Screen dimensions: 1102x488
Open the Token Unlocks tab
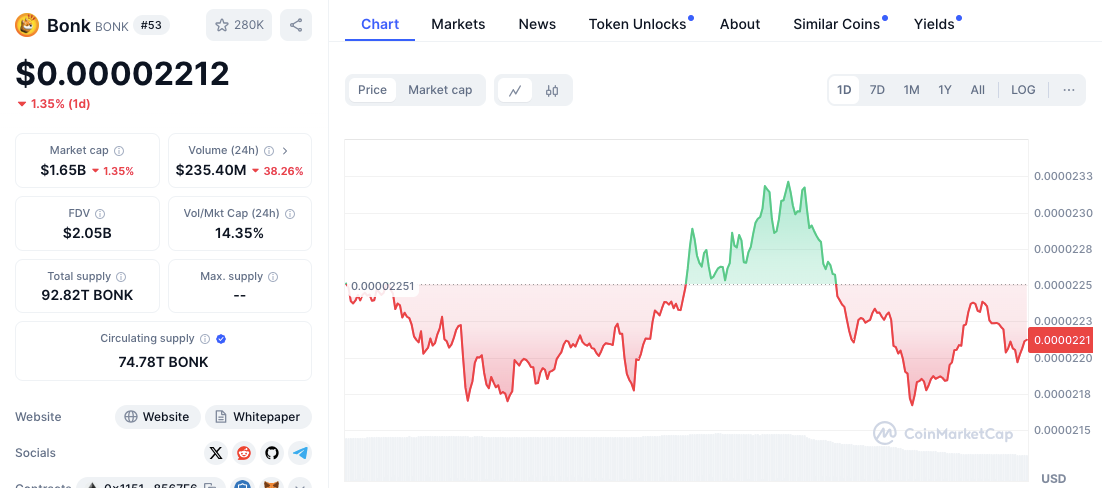point(637,24)
